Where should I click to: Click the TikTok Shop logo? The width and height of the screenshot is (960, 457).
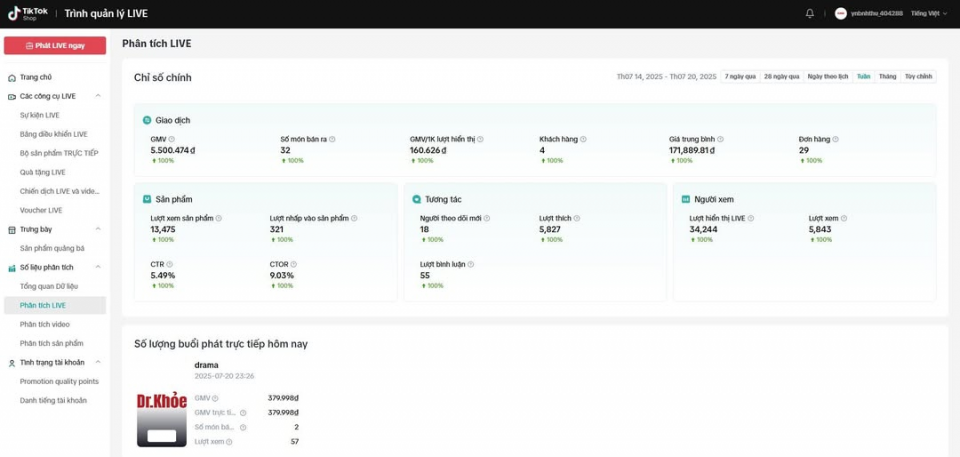point(26,13)
